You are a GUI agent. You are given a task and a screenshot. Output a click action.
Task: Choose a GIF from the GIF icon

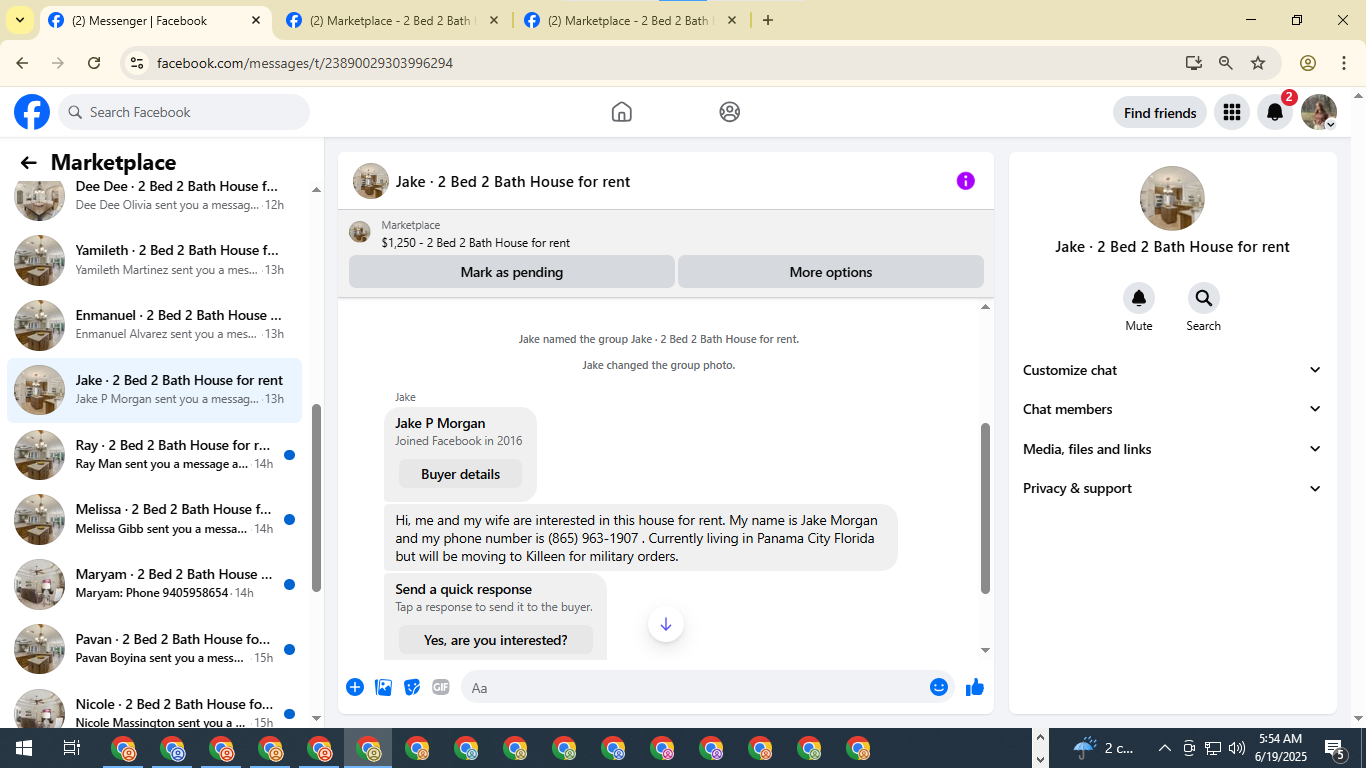tap(441, 687)
